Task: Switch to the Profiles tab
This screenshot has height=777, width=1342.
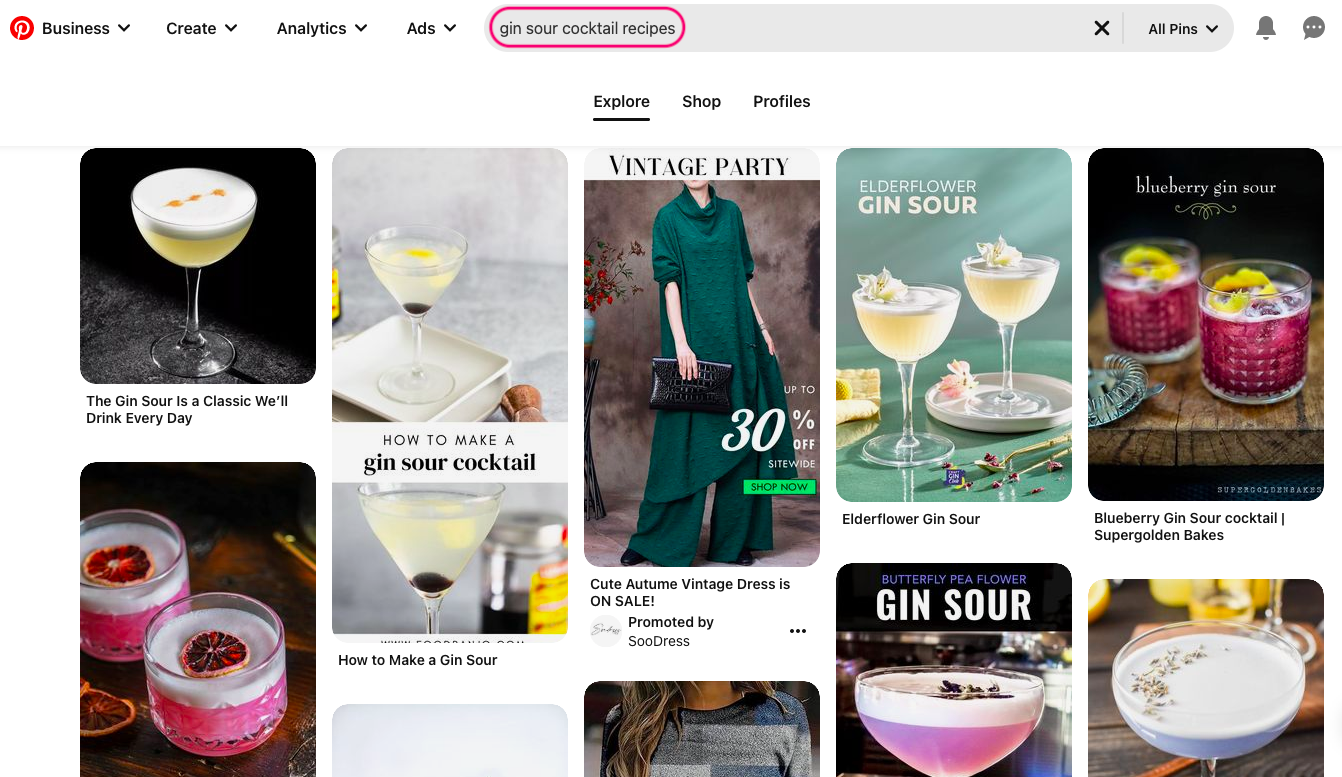Action: pyautogui.click(x=781, y=101)
